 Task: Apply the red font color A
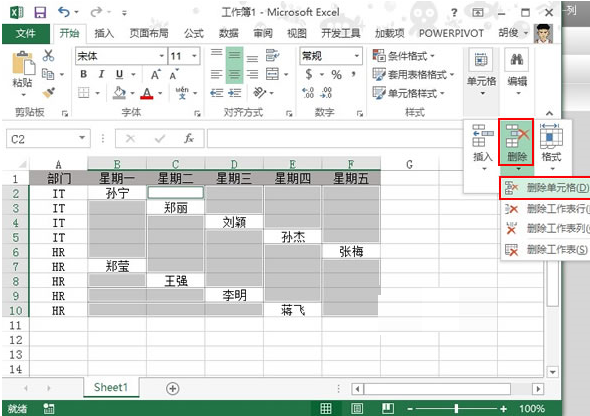pyautogui.click(x=147, y=93)
